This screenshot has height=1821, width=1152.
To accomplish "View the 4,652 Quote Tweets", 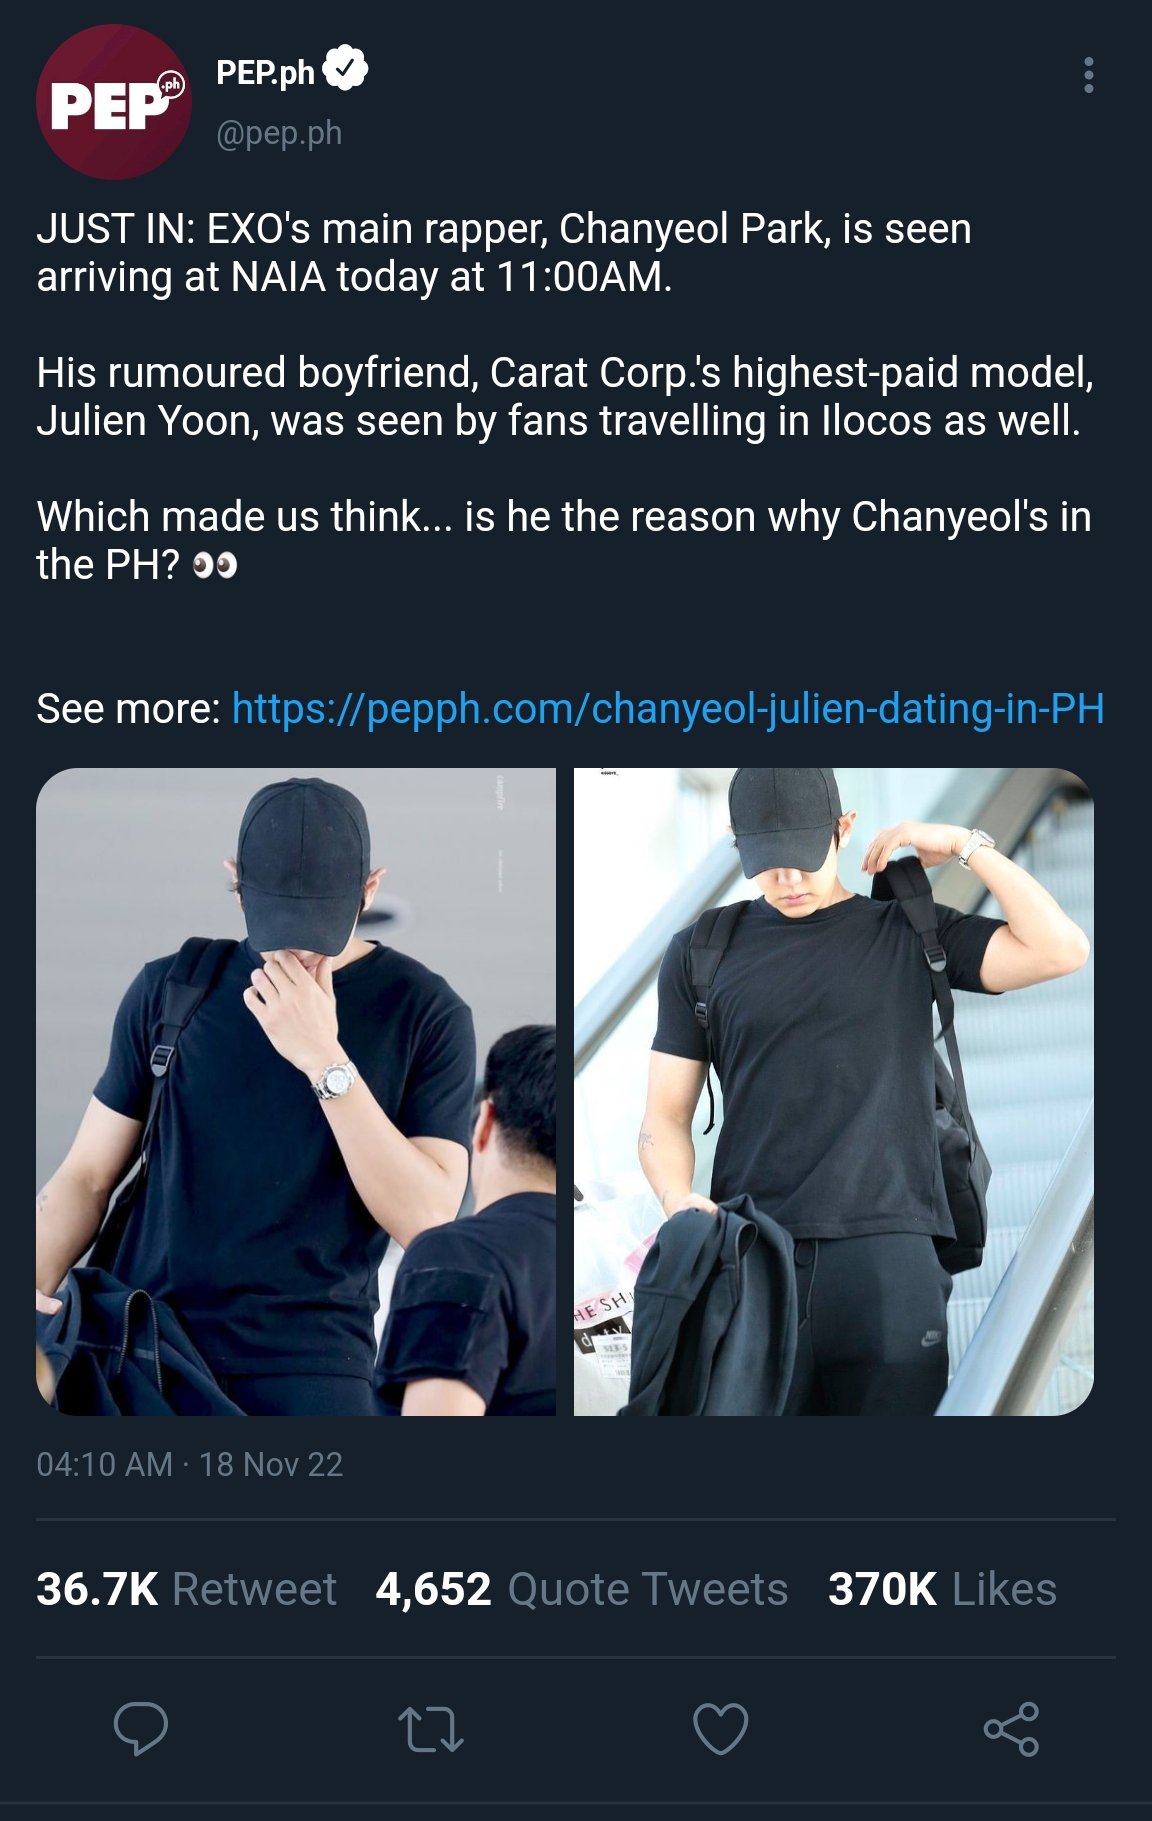I will click(x=582, y=1589).
